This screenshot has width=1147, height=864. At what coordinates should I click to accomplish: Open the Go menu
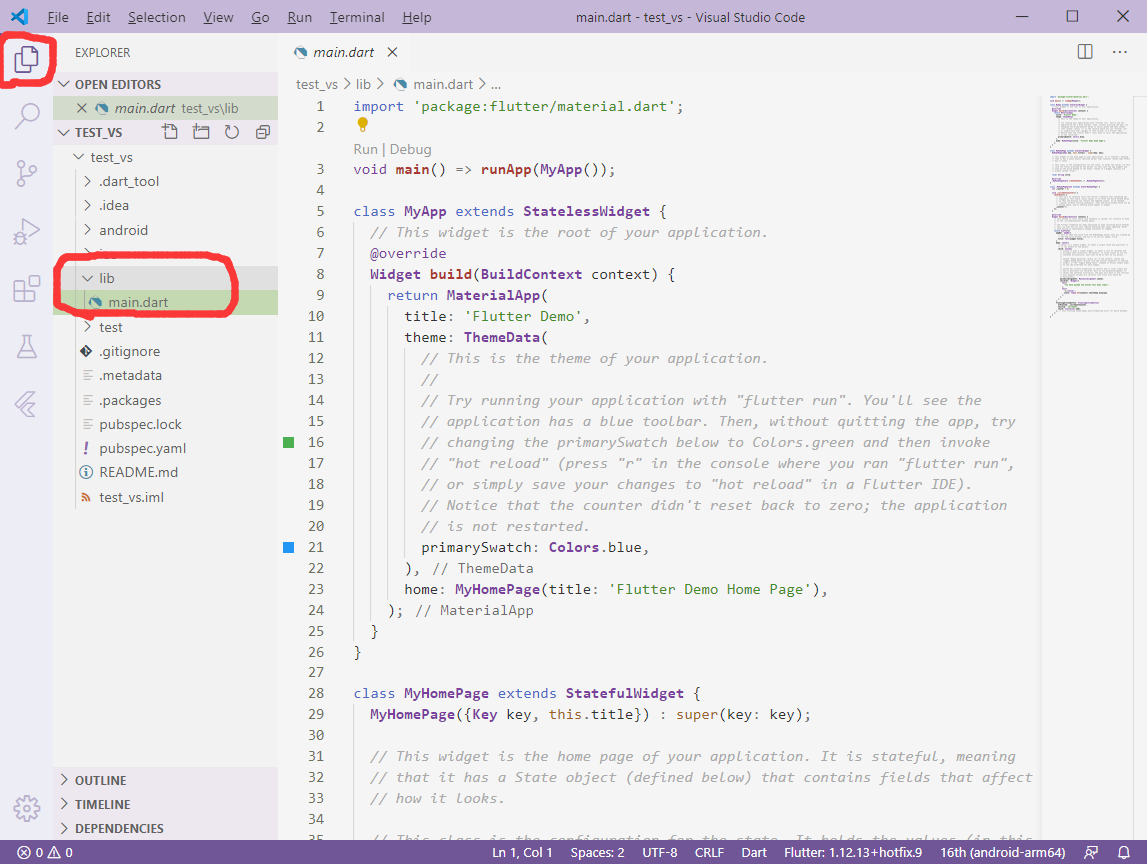point(260,17)
